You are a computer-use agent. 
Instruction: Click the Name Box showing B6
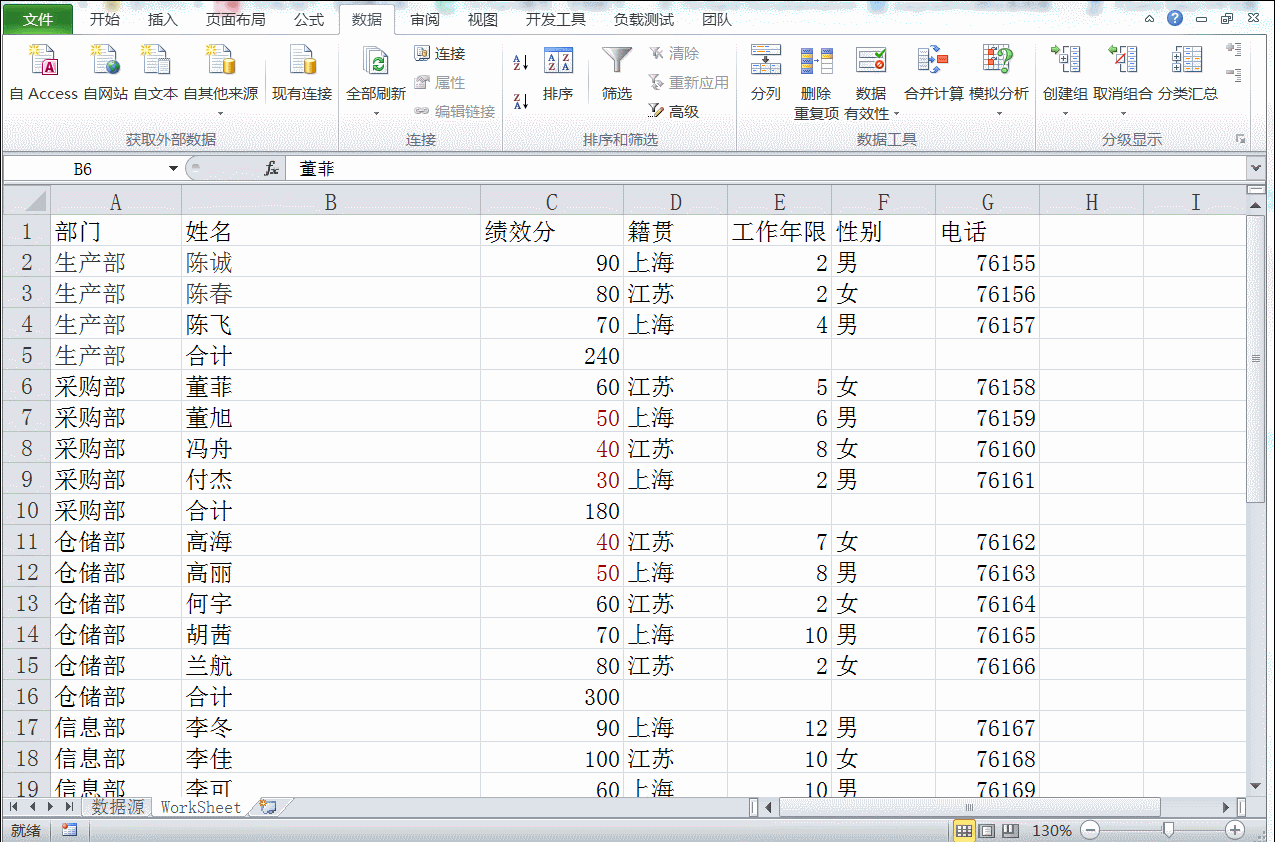[x=84, y=169]
